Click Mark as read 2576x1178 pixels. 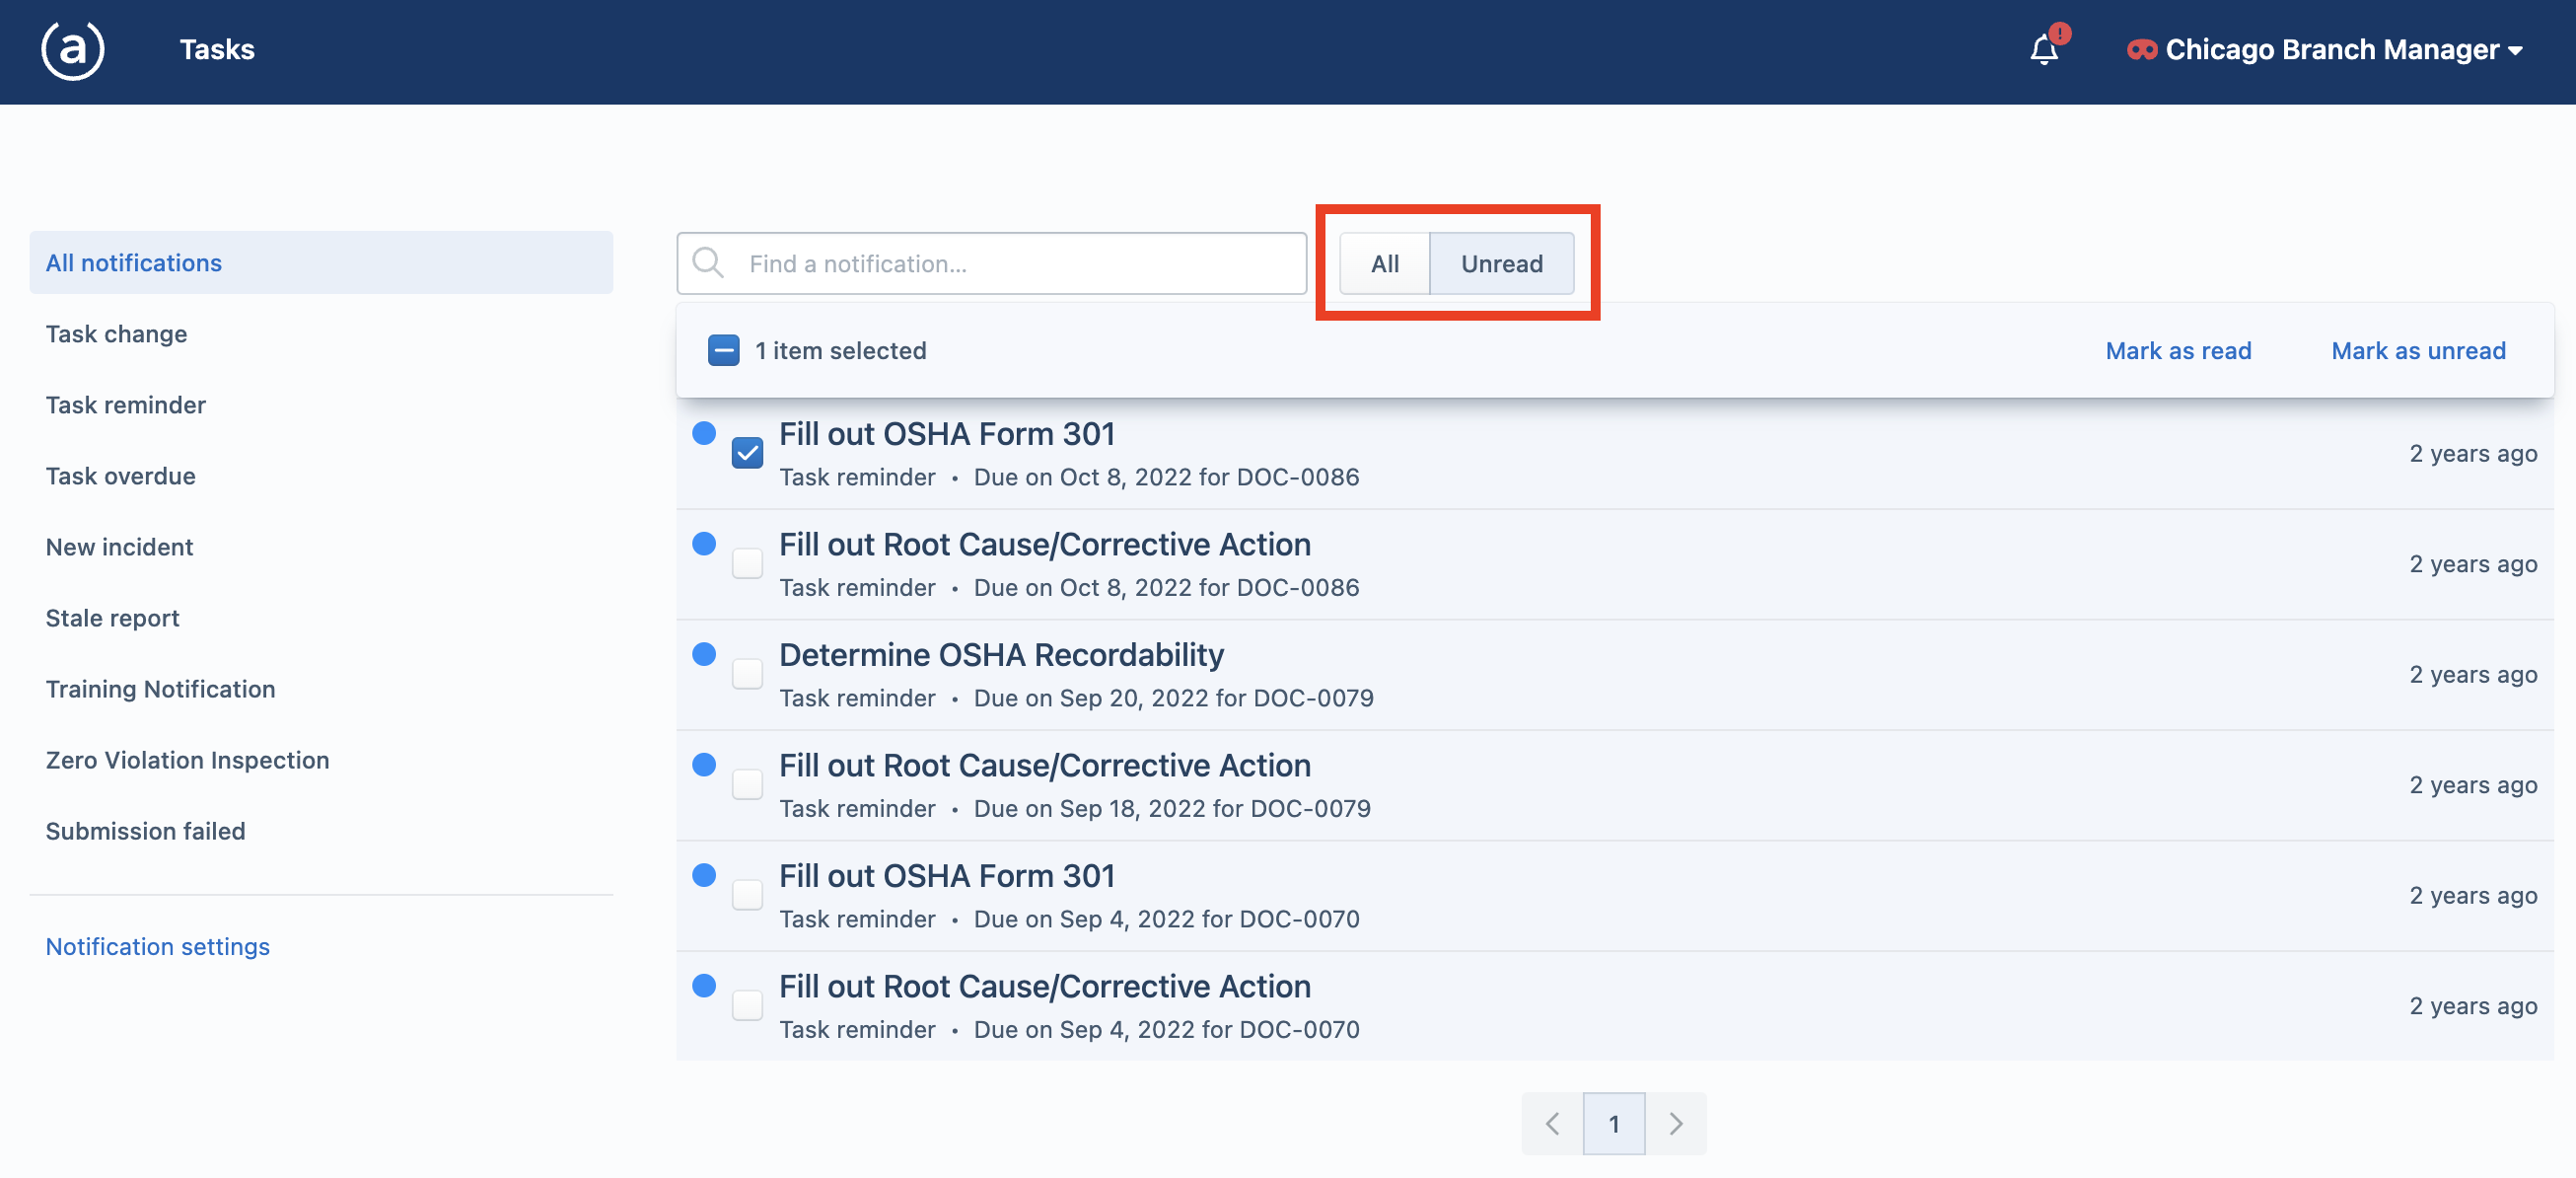[x=2178, y=351]
